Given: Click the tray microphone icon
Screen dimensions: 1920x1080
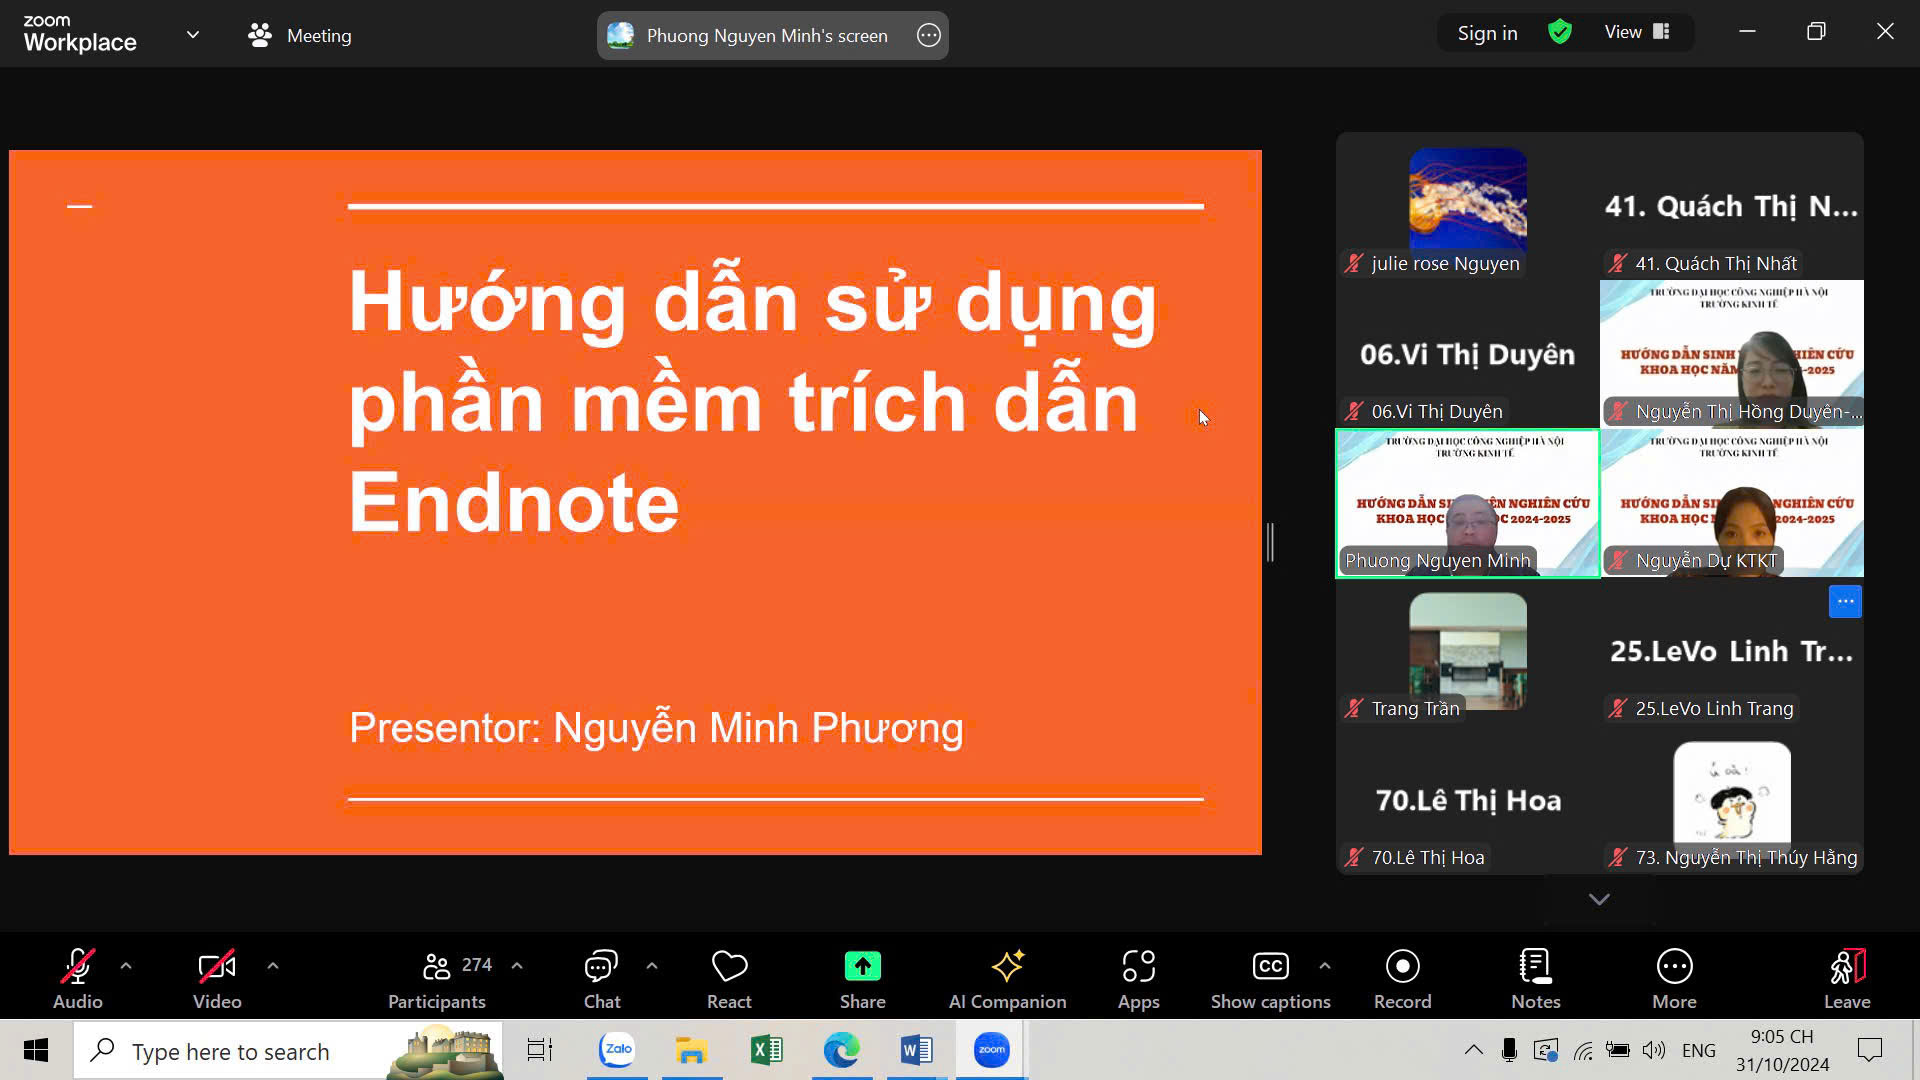Looking at the screenshot, I should coord(1510,1050).
